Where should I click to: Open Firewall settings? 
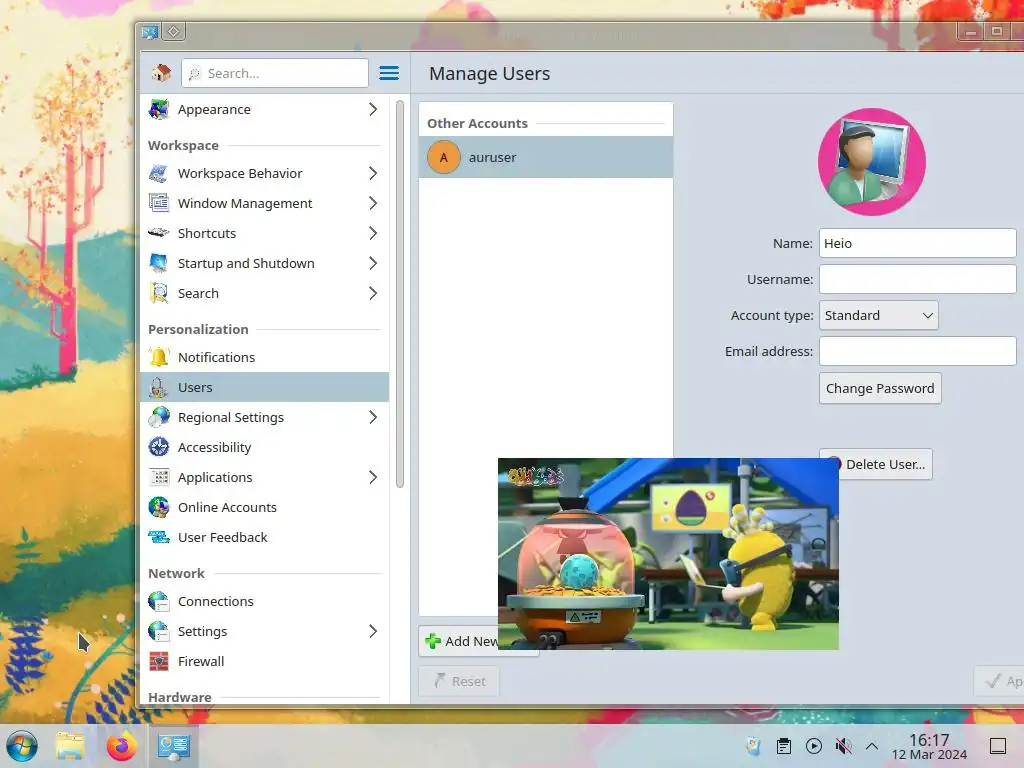(264, 662)
